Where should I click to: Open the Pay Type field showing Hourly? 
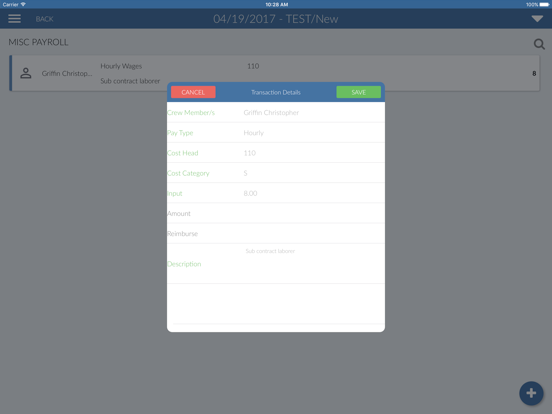[x=276, y=133]
